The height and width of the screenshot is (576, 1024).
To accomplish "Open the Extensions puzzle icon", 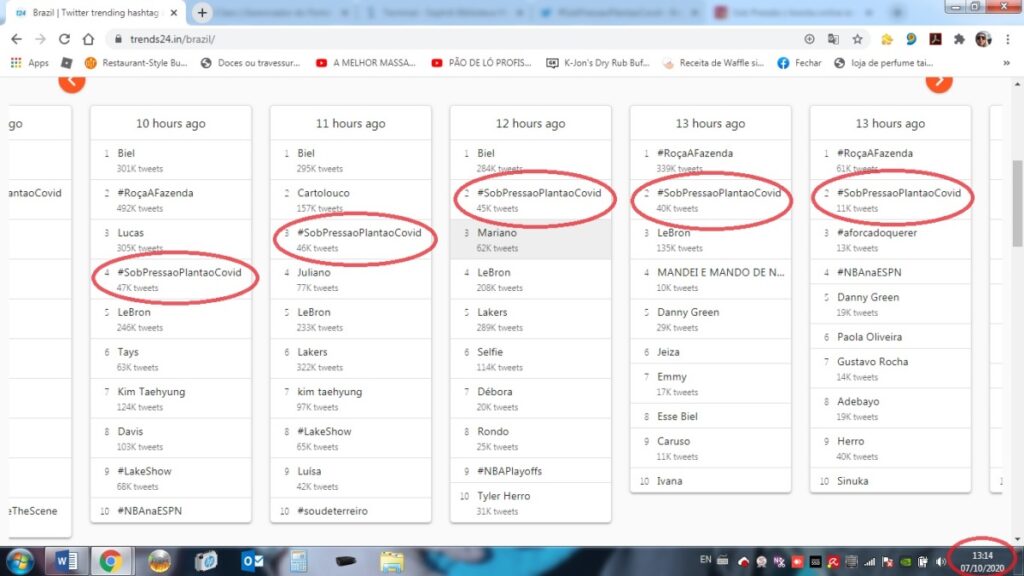I will pyautogui.click(x=959, y=39).
